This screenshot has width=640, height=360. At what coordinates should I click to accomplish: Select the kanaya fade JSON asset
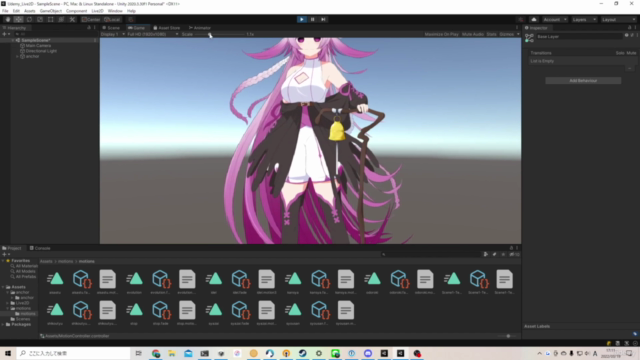[x=320, y=282]
